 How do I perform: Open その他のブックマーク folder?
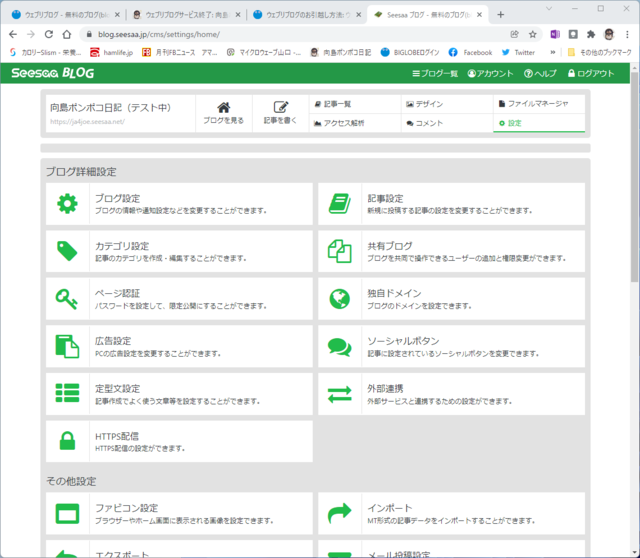coord(599,52)
